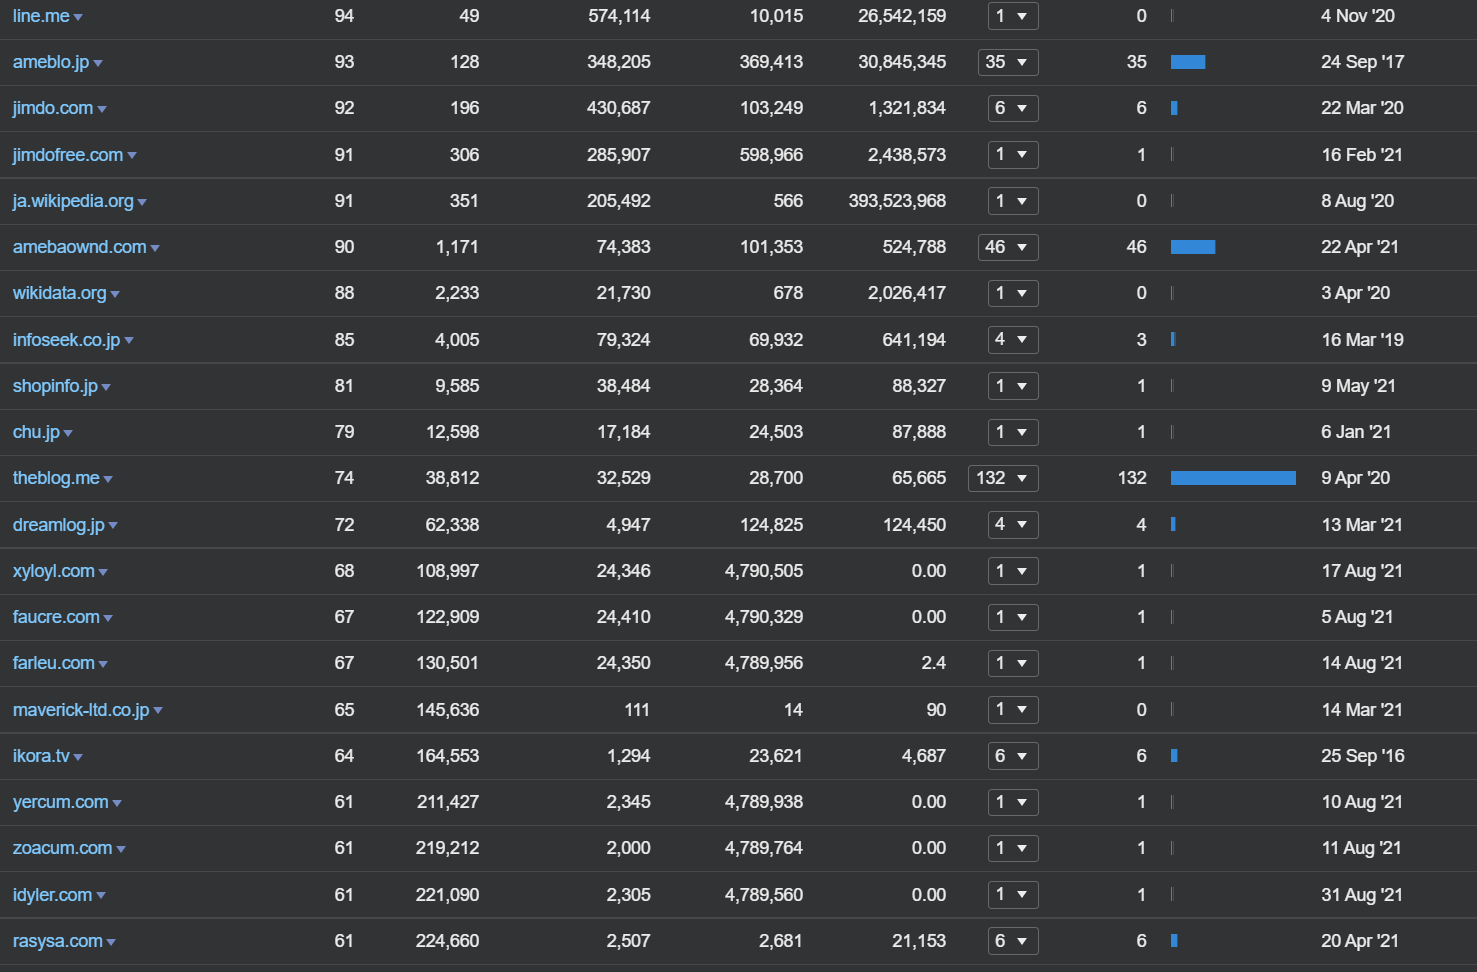Select the value 4,790,505 for xyloyl.com
The image size is (1477, 972).
coord(764,571)
